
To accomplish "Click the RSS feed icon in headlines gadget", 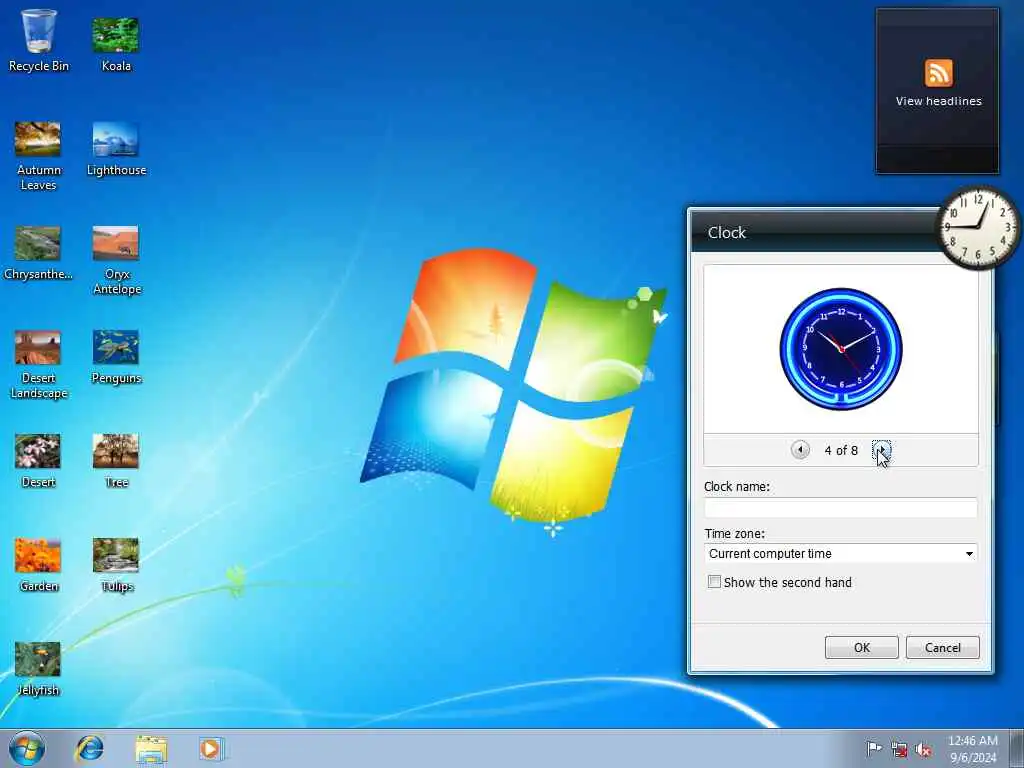I will [938, 72].
